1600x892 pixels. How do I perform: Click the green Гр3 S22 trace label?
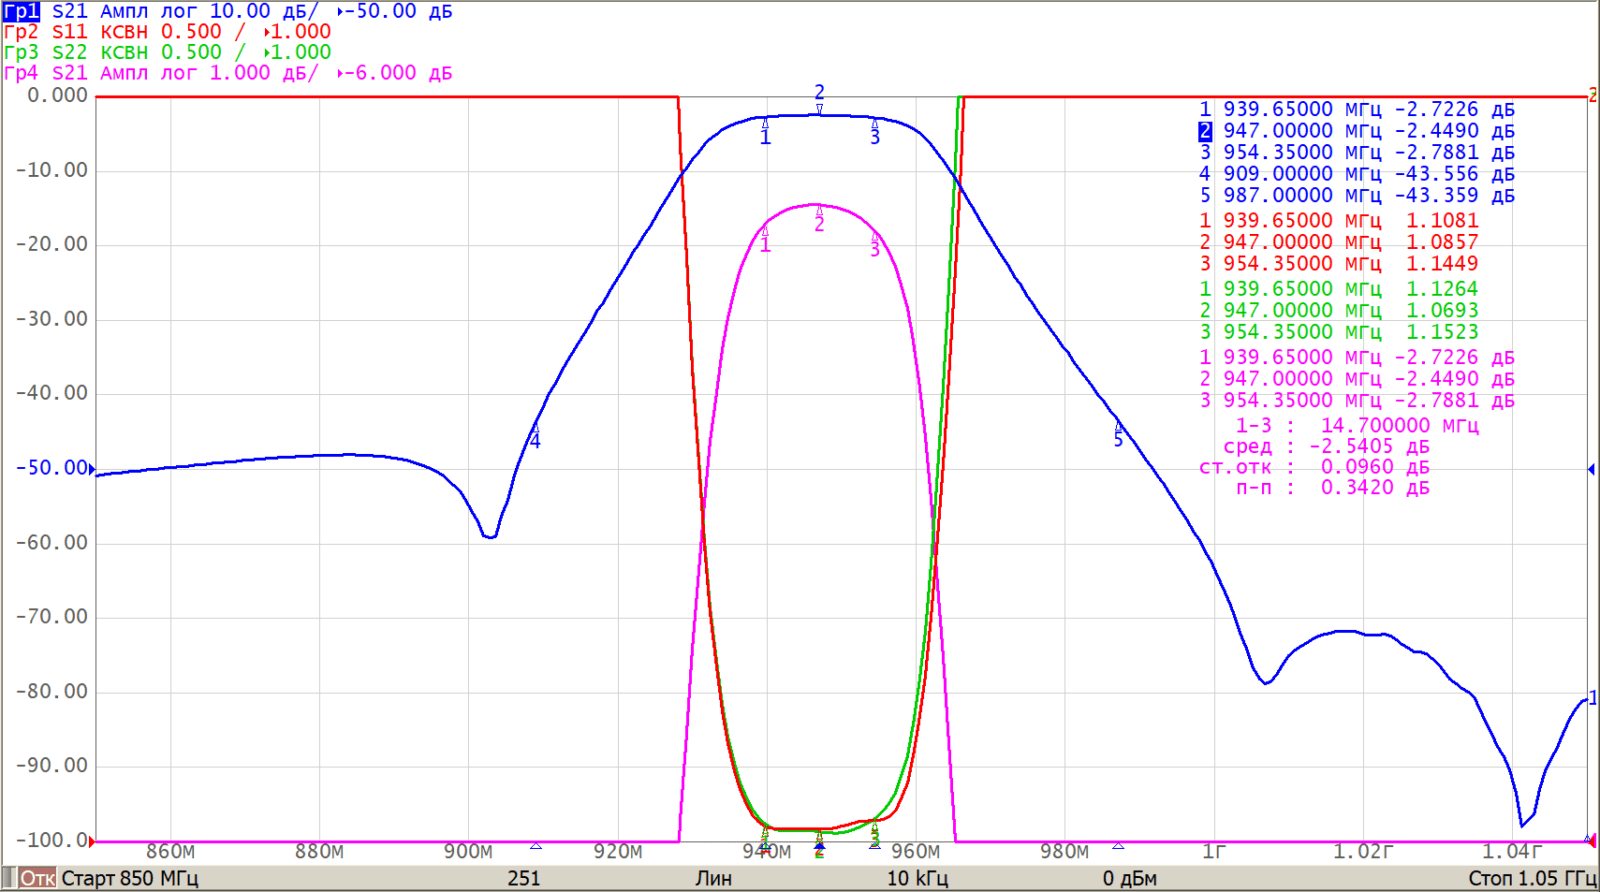(21, 52)
